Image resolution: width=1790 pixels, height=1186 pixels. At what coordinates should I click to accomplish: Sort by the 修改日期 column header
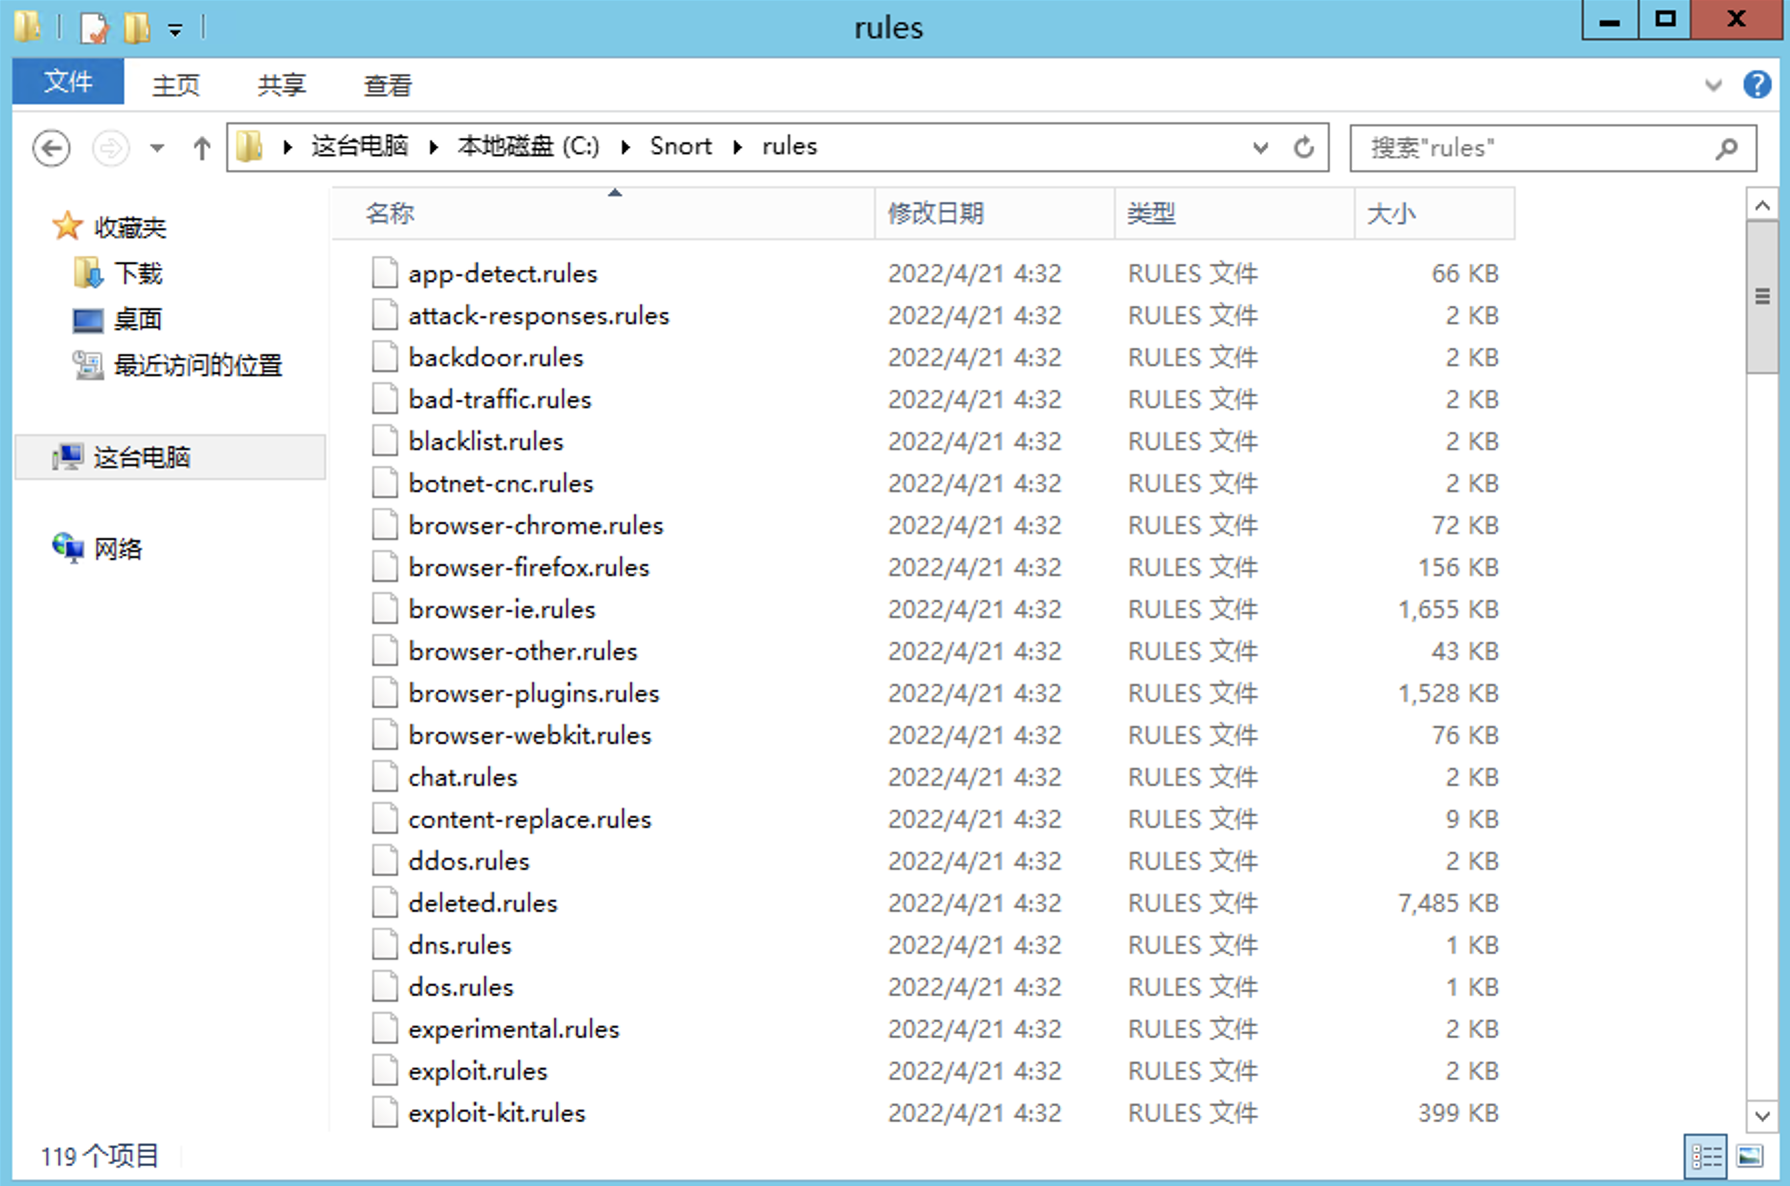(995, 213)
